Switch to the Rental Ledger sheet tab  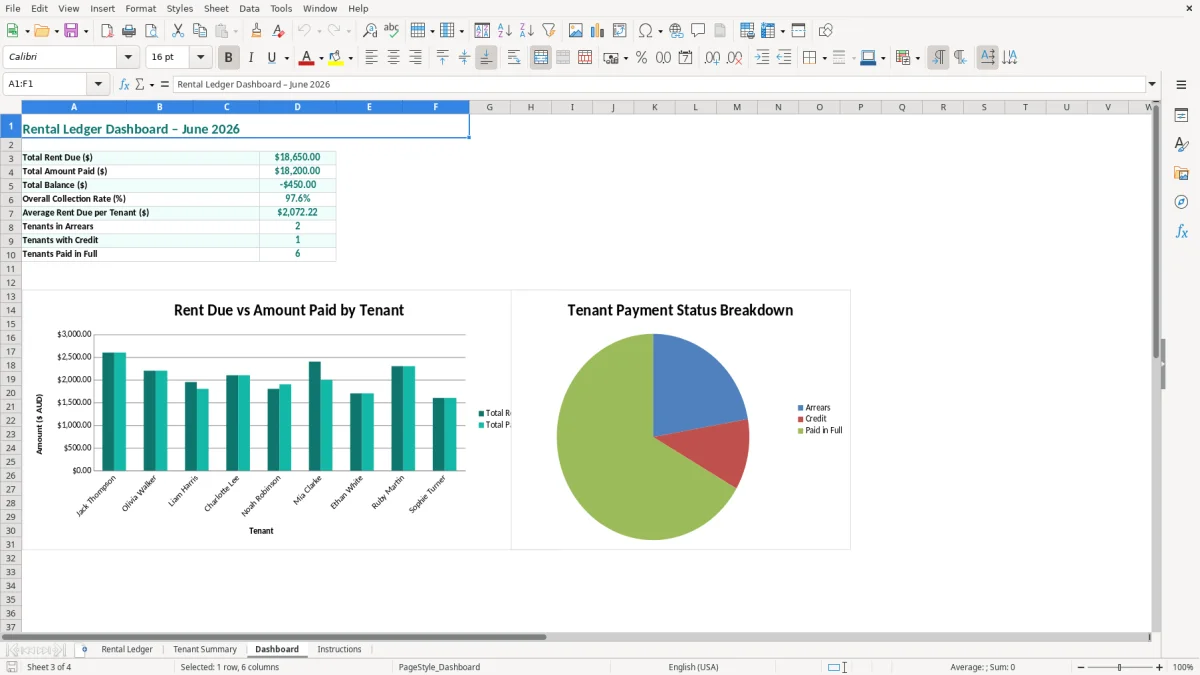coord(127,649)
